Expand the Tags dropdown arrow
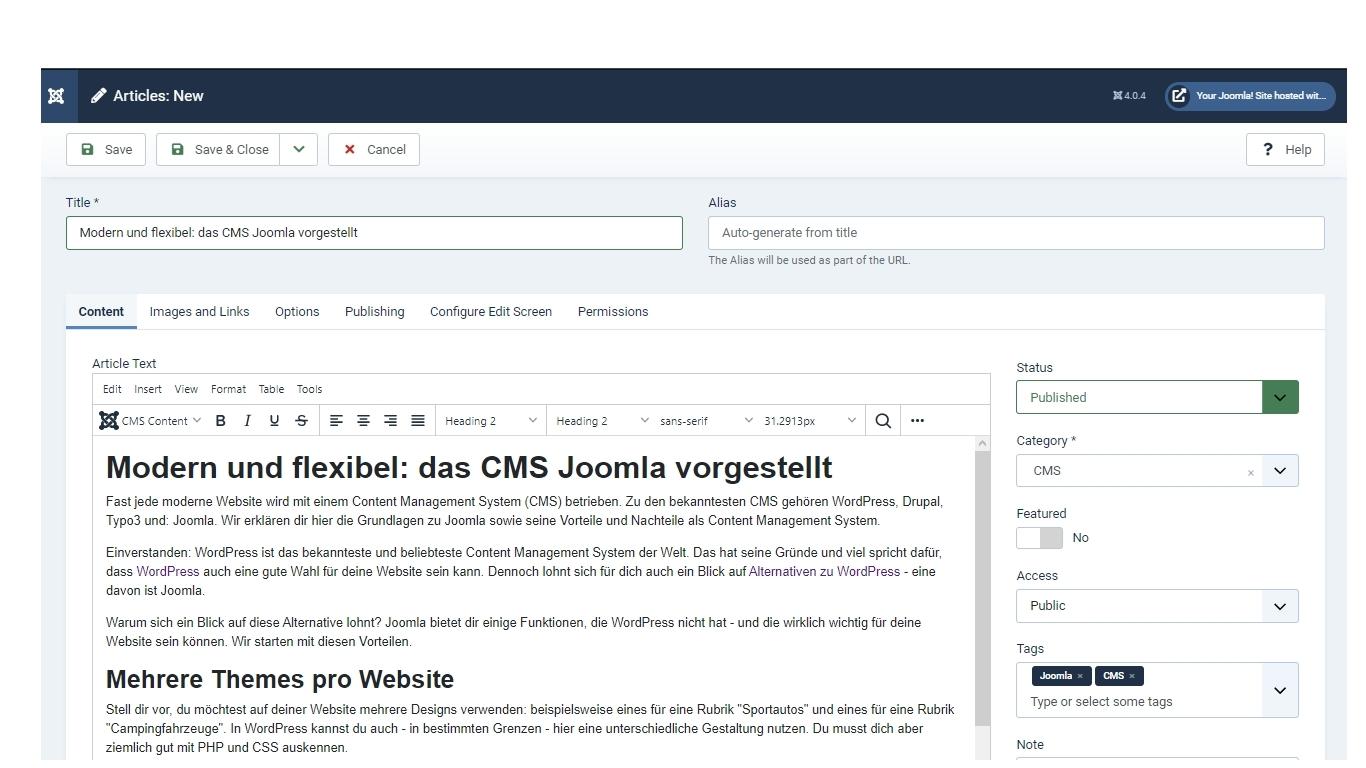Viewport: 1366px width, 768px height. point(1279,690)
